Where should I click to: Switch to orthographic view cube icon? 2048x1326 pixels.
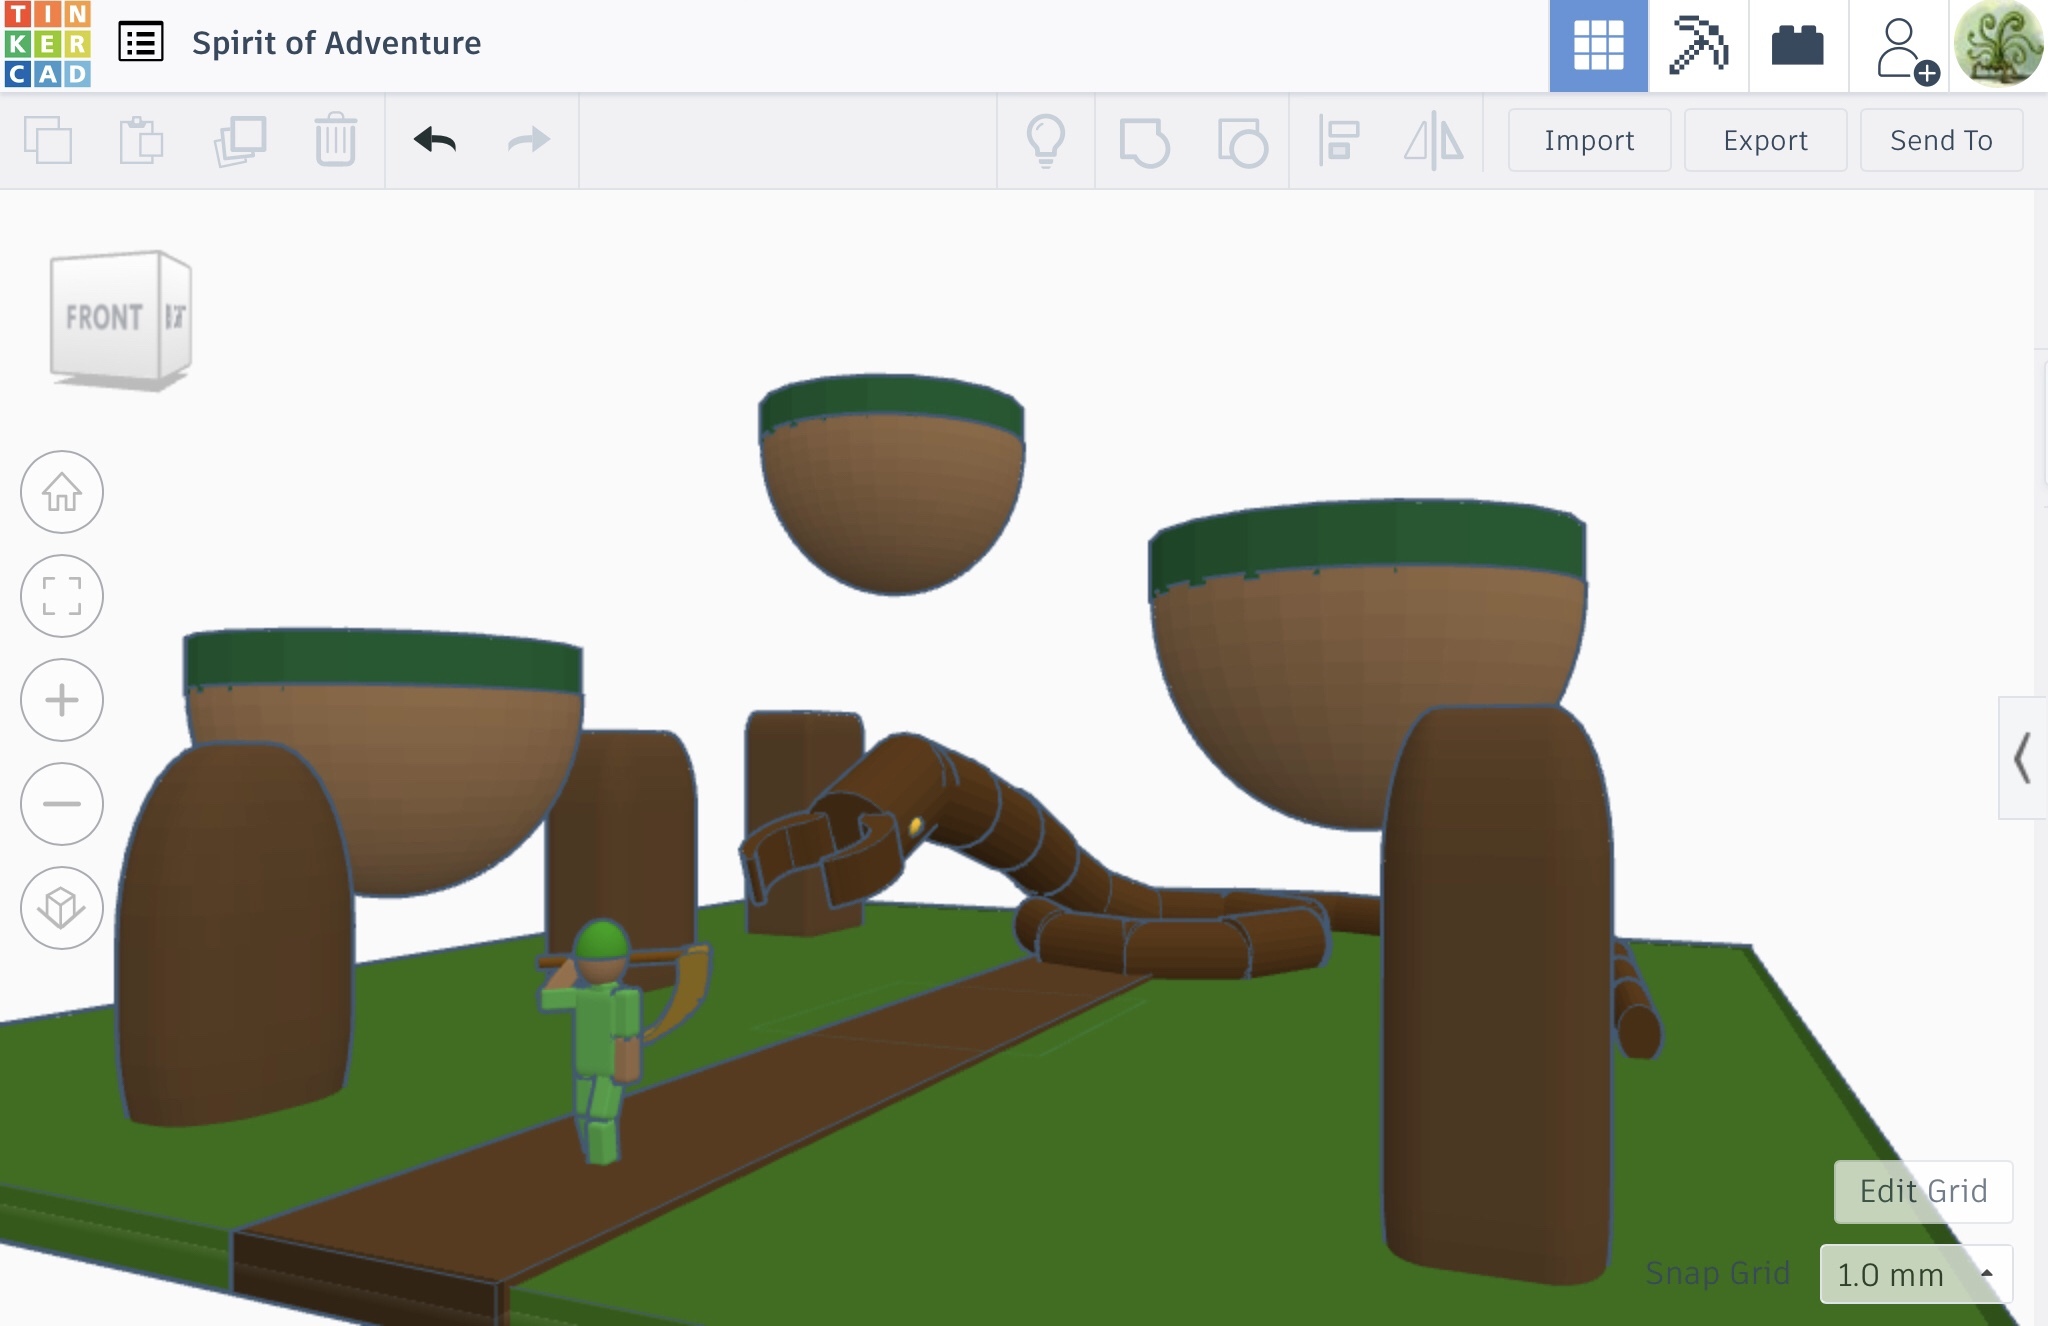click(62, 908)
